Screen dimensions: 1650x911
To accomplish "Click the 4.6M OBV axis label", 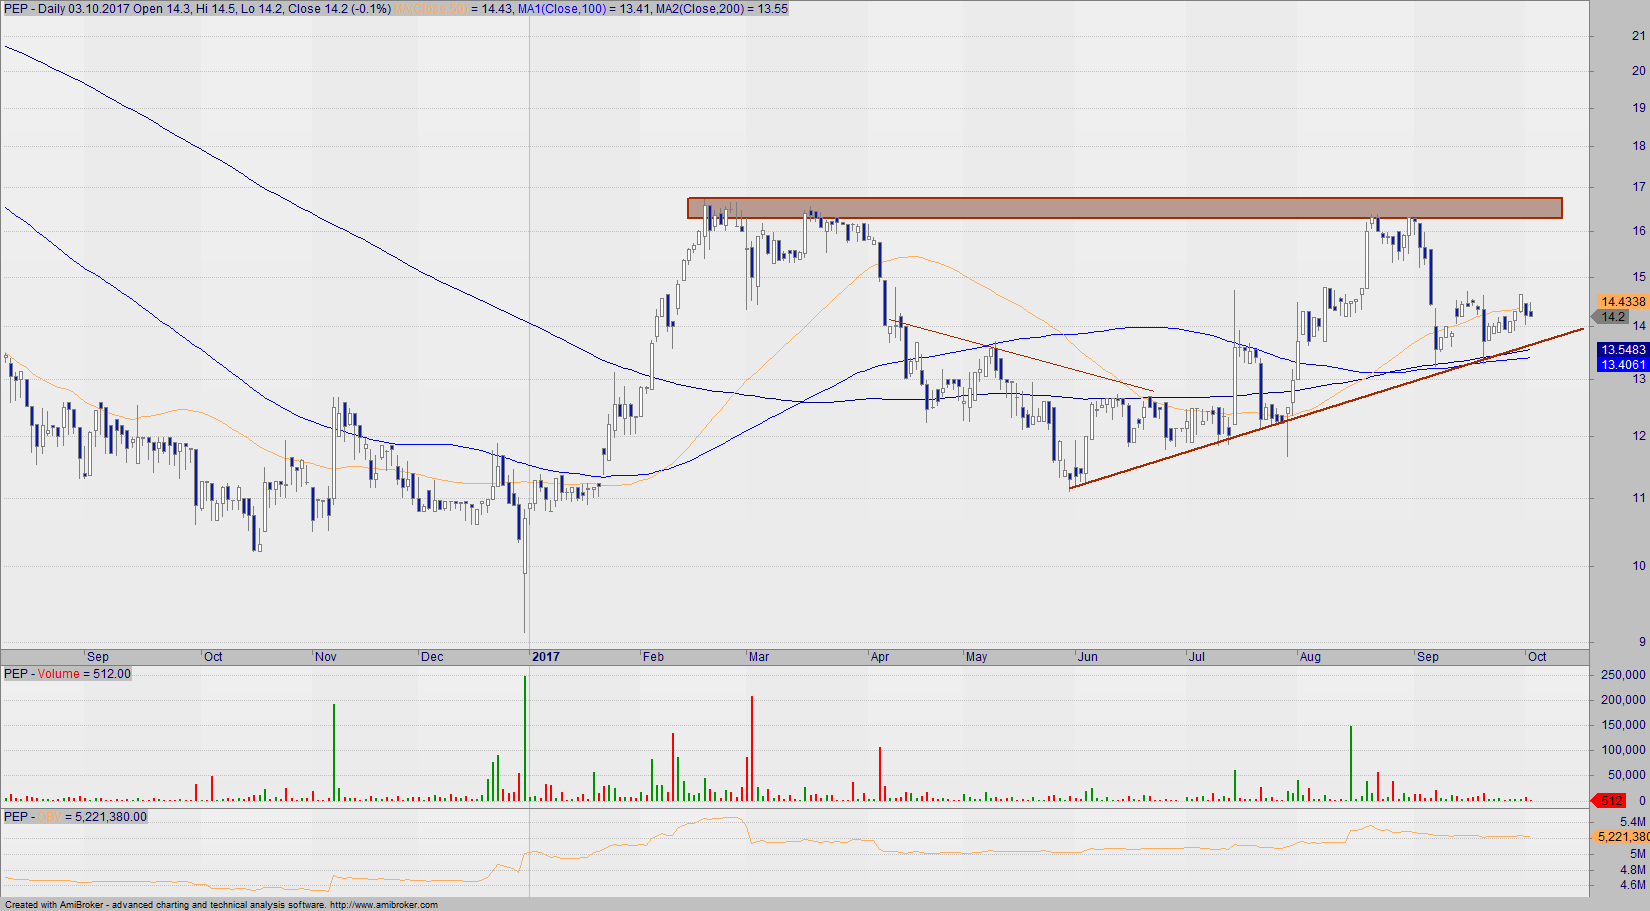I will 1633,885.
